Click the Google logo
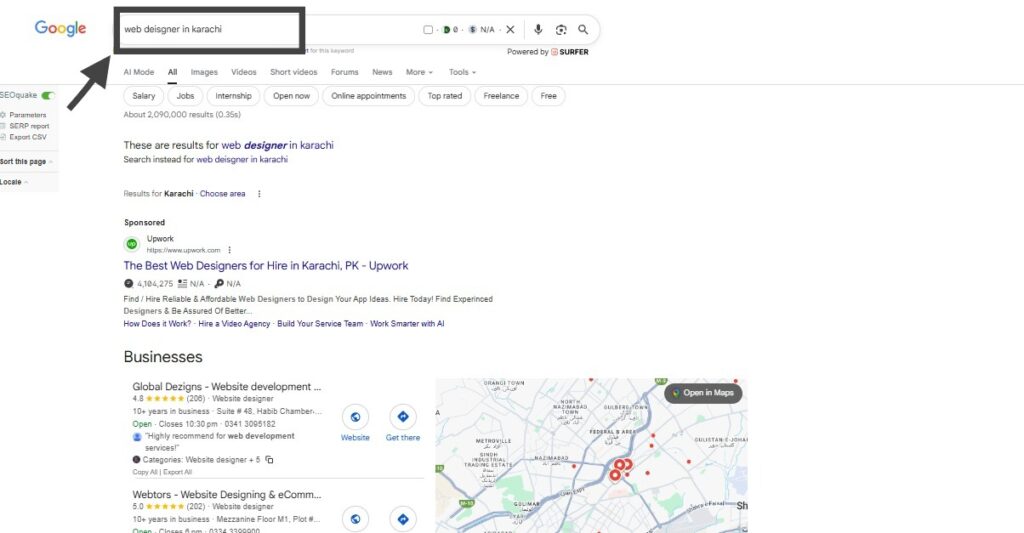 [x=60, y=28]
